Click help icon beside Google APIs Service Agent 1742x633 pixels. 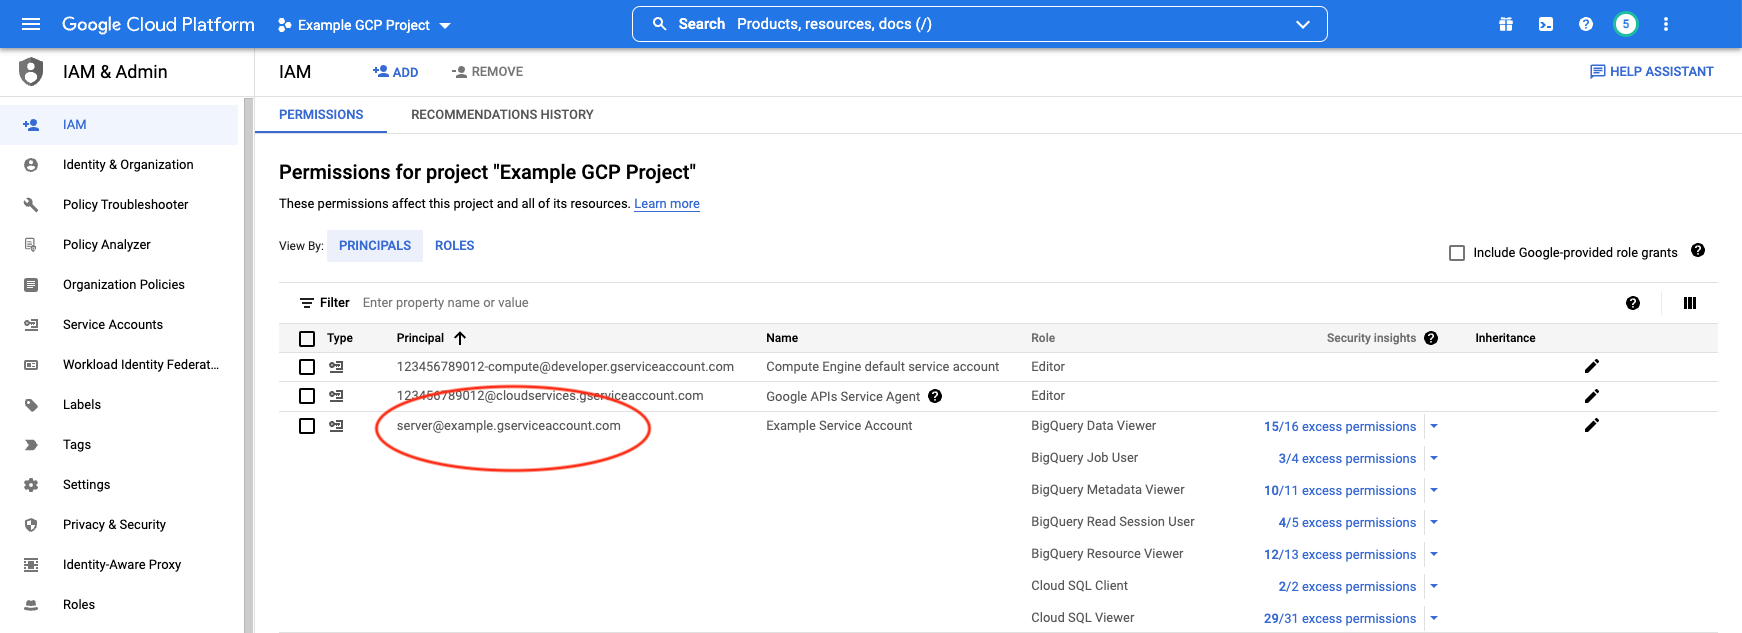click(935, 396)
